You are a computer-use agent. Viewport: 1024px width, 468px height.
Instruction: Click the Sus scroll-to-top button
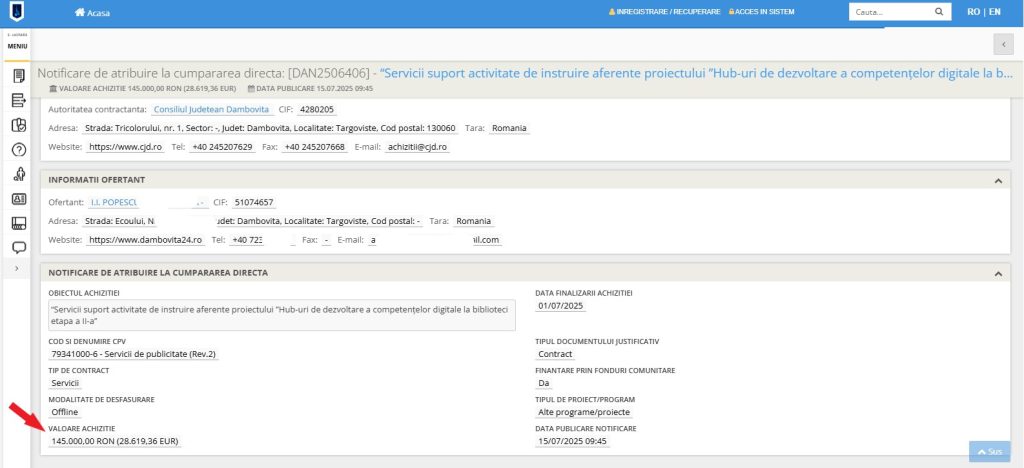[989, 452]
